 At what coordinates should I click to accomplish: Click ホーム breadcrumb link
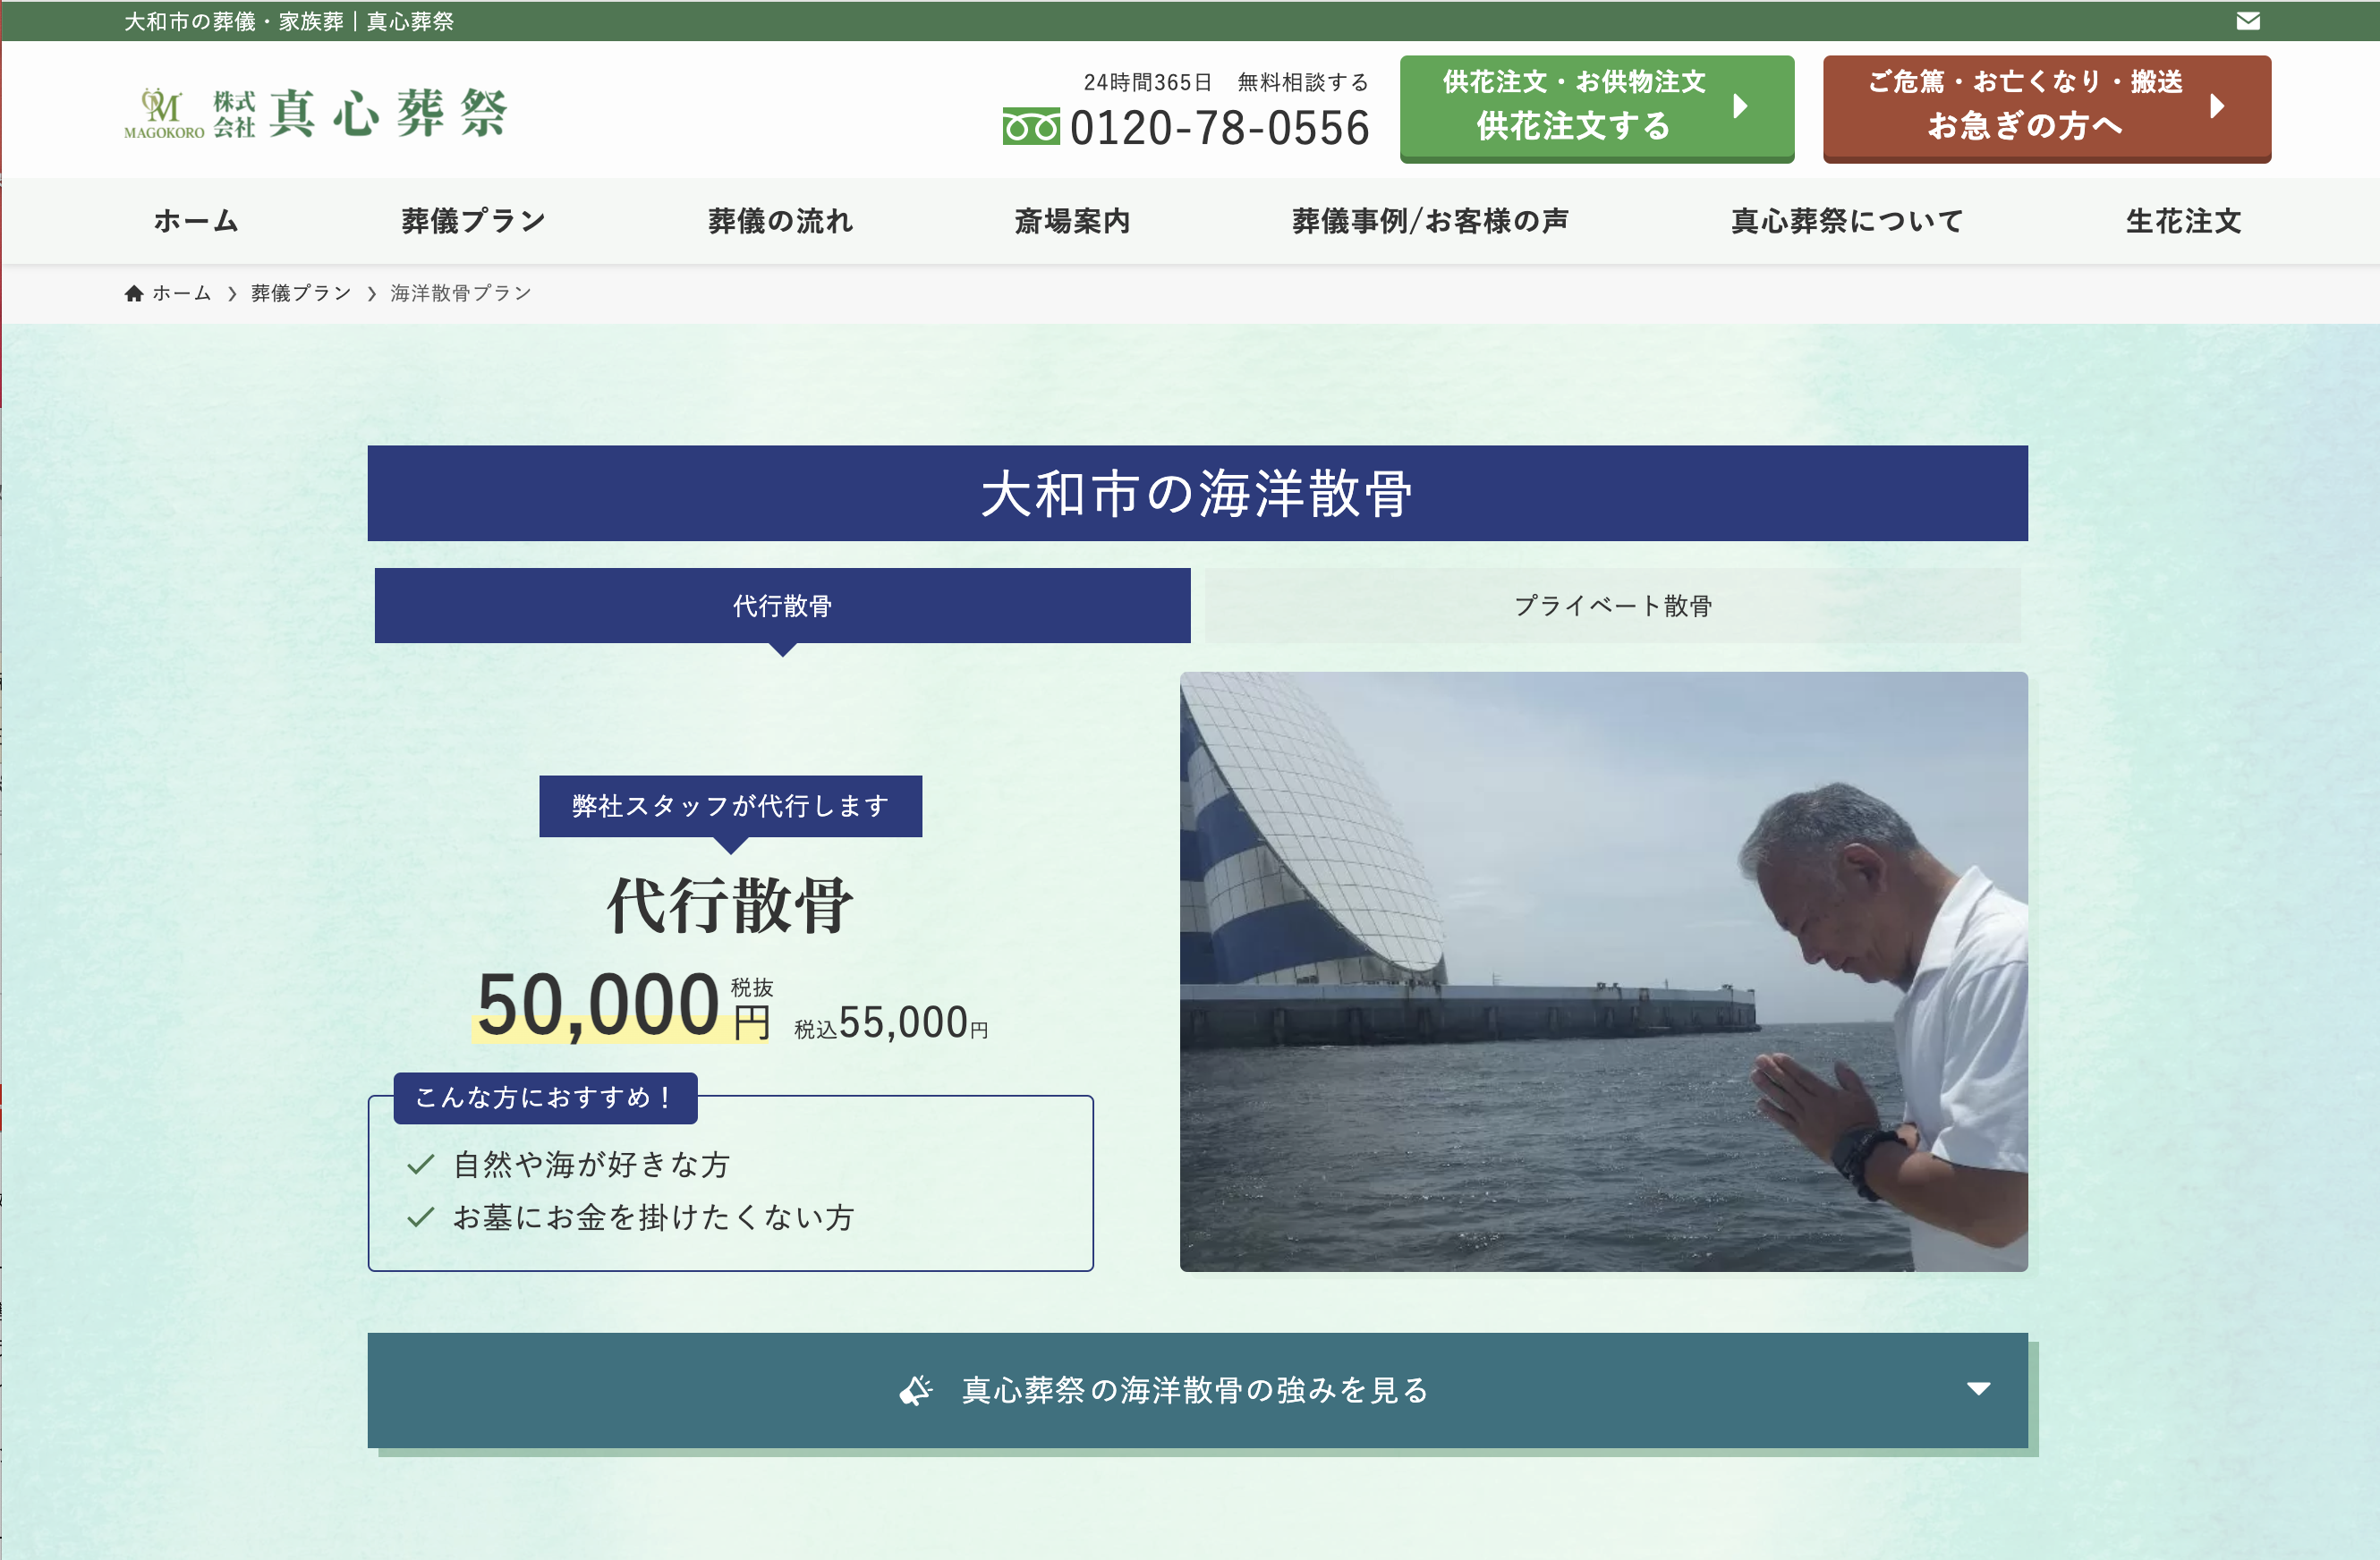pos(181,293)
